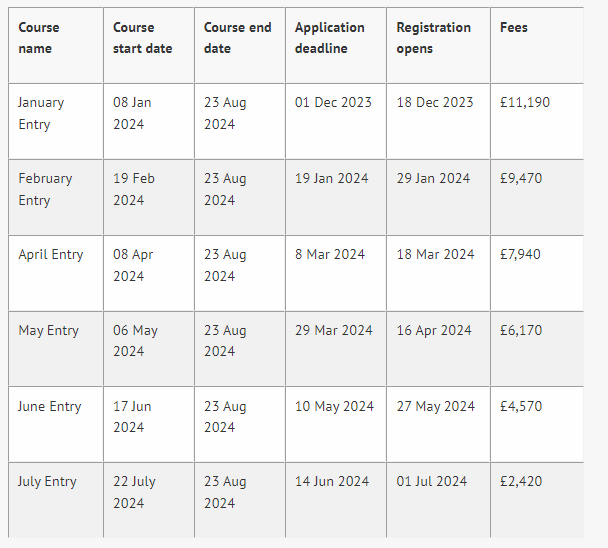Screen dimensions: 608x548
Task: Select the £9,470 fee value
Action: pyautogui.click(x=521, y=178)
